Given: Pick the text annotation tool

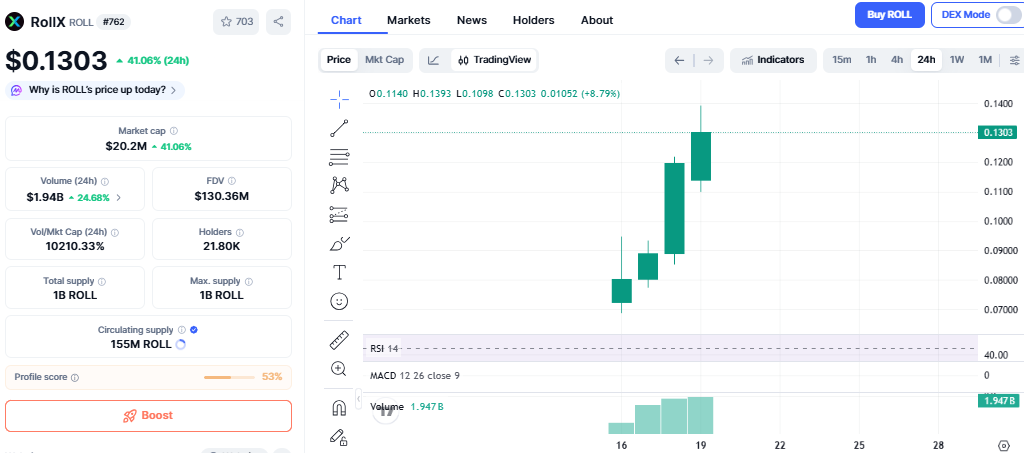Looking at the screenshot, I should coord(339,272).
